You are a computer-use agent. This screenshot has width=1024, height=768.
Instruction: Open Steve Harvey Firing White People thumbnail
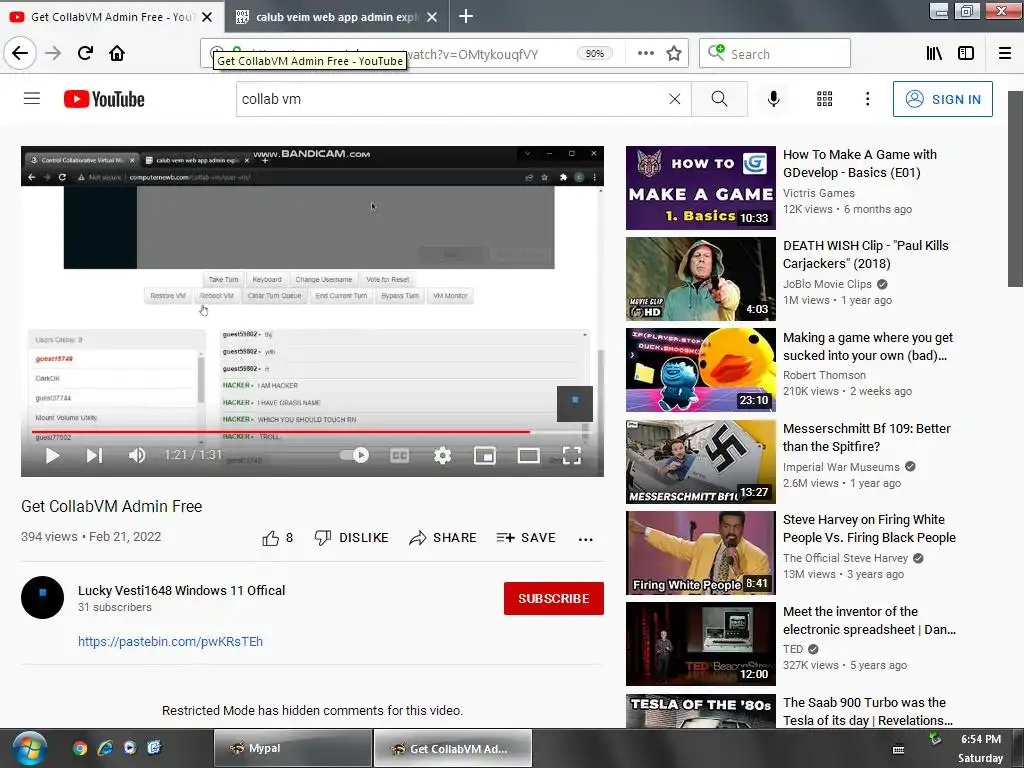701,552
